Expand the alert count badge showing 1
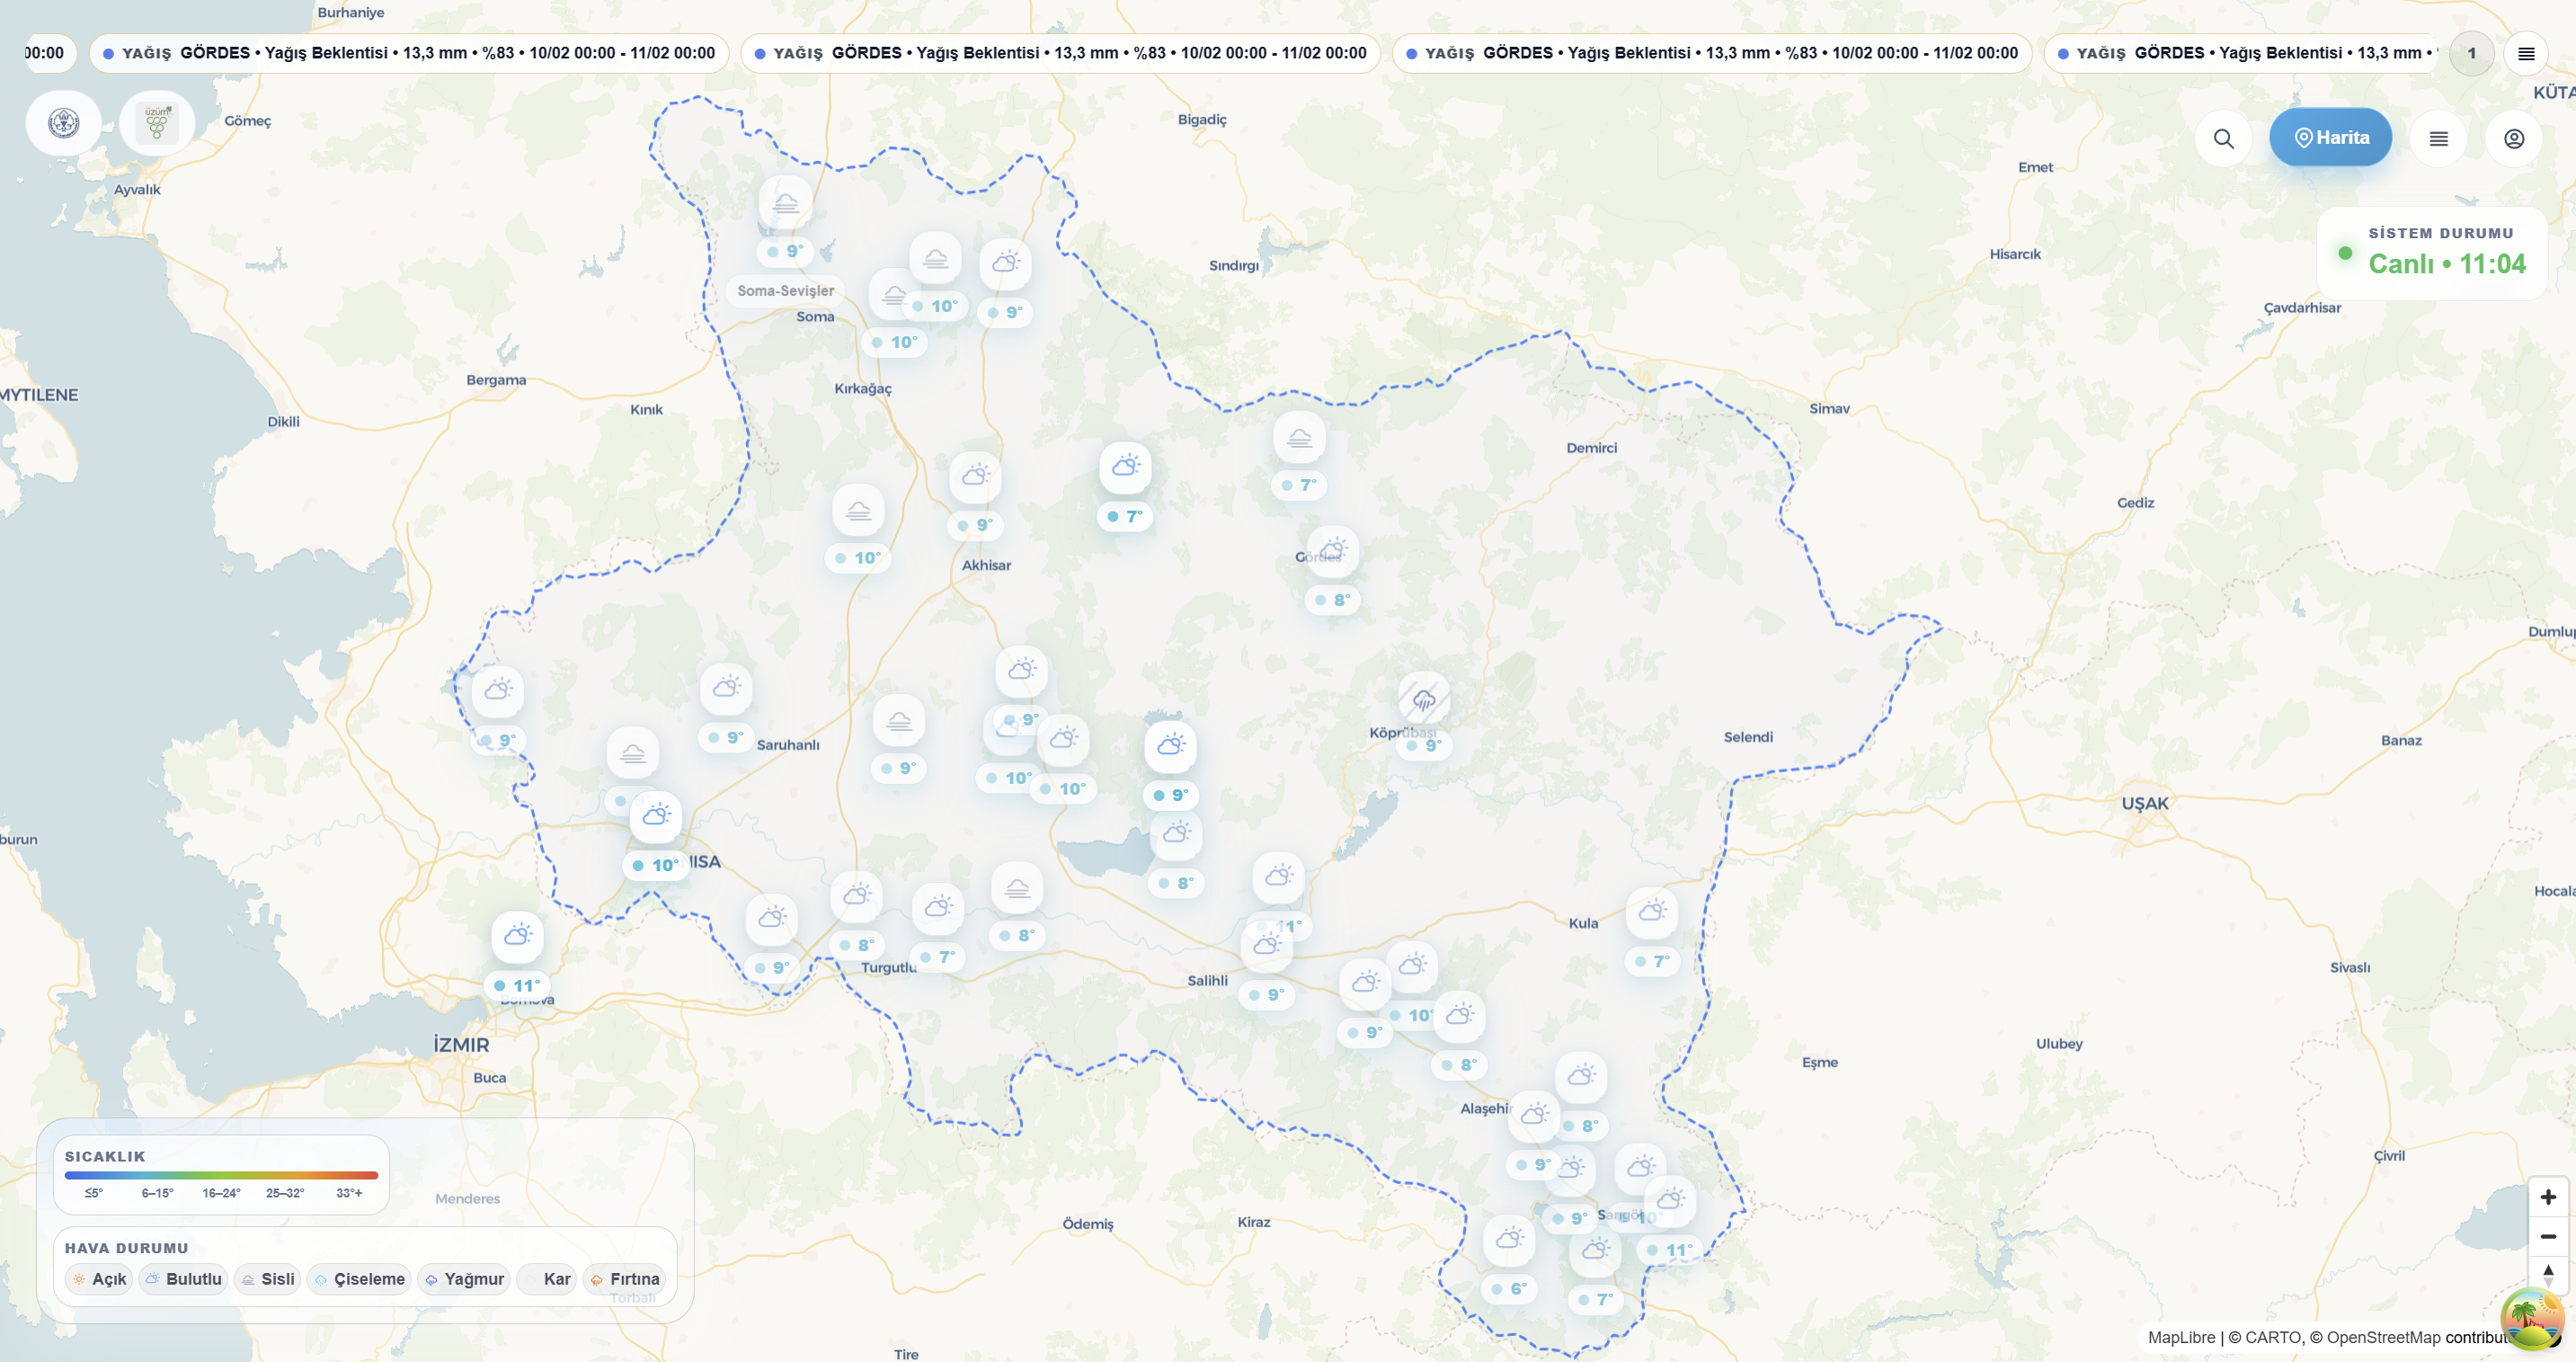Viewport: 2576px width, 1362px height. tap(2471, 53)
